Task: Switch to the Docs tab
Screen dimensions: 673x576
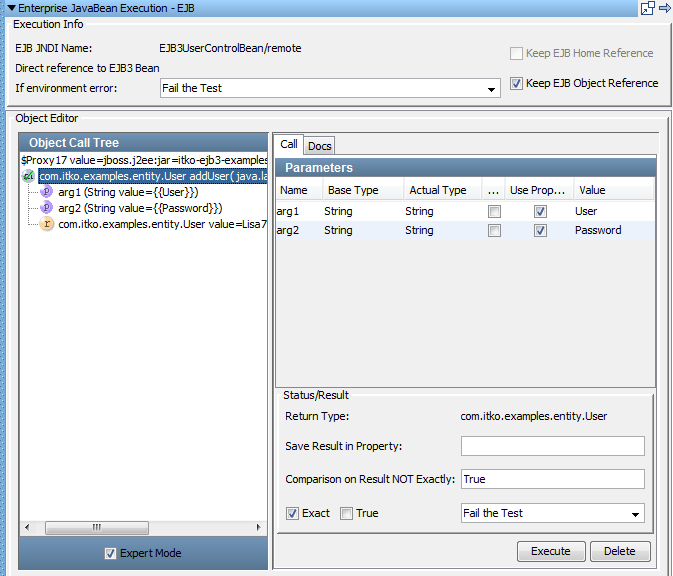Action: coord(319,146)
